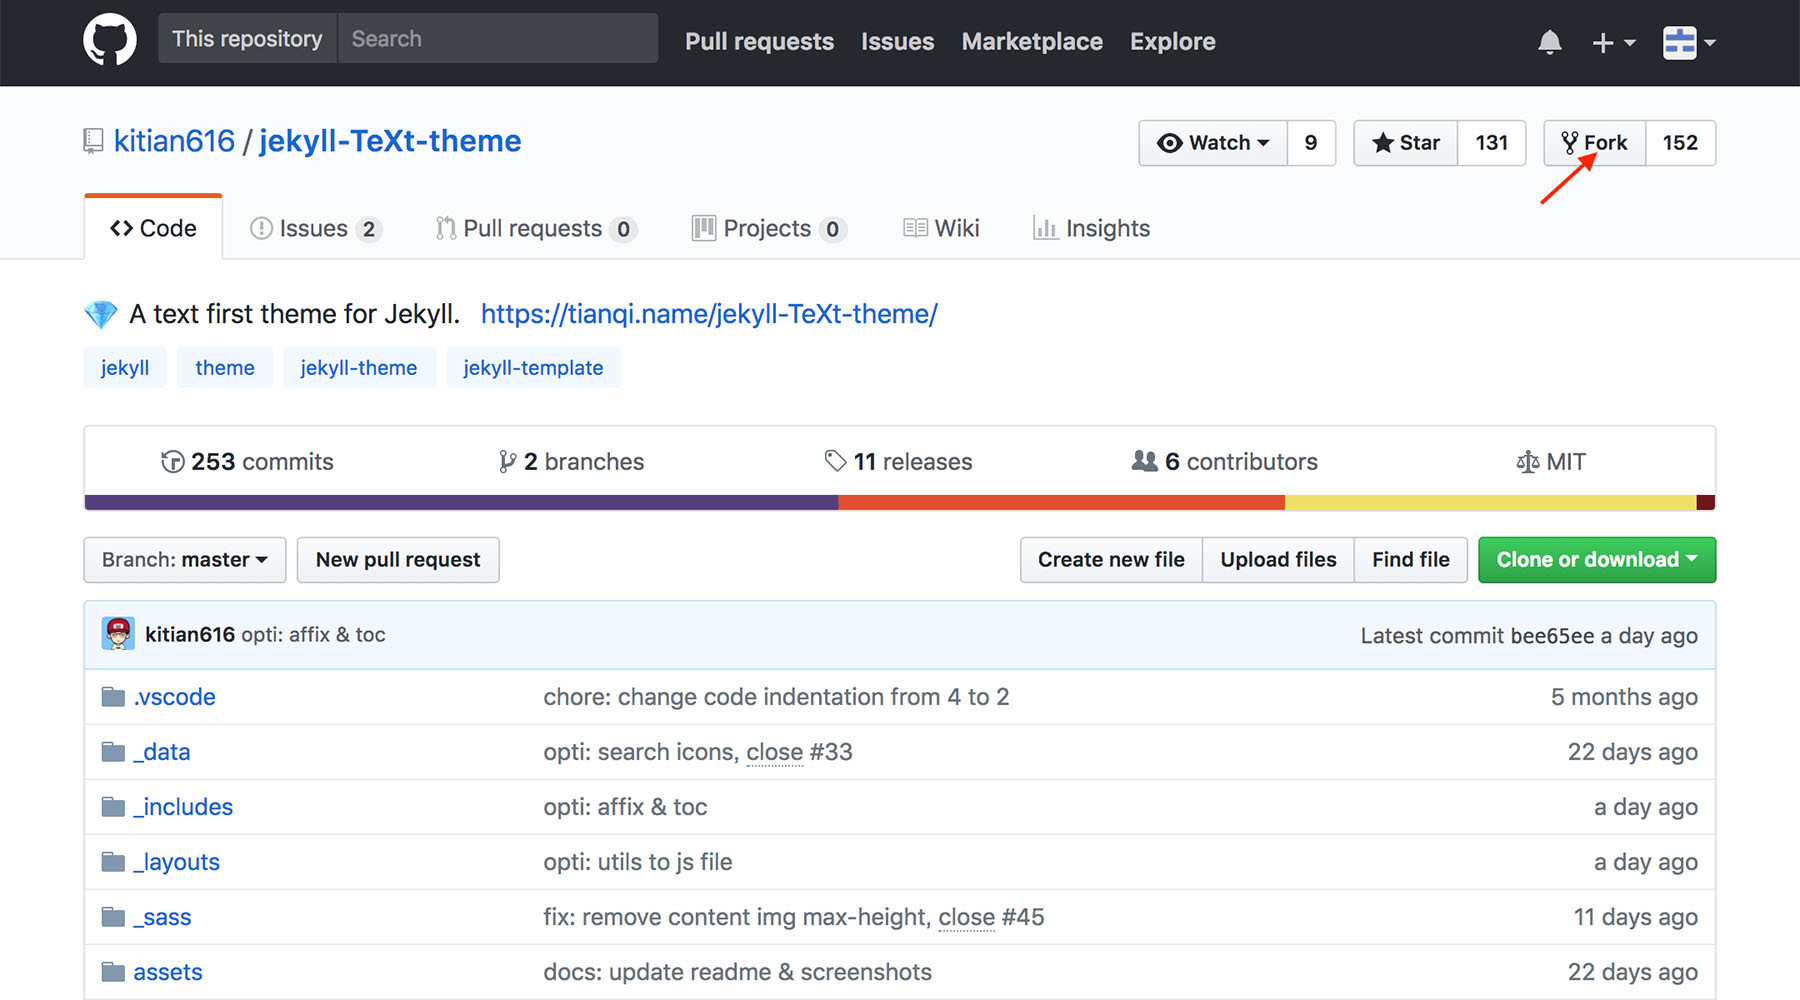Open Marketplace in top navigation
The image size is (1800, 1000).
point(1032,41)
